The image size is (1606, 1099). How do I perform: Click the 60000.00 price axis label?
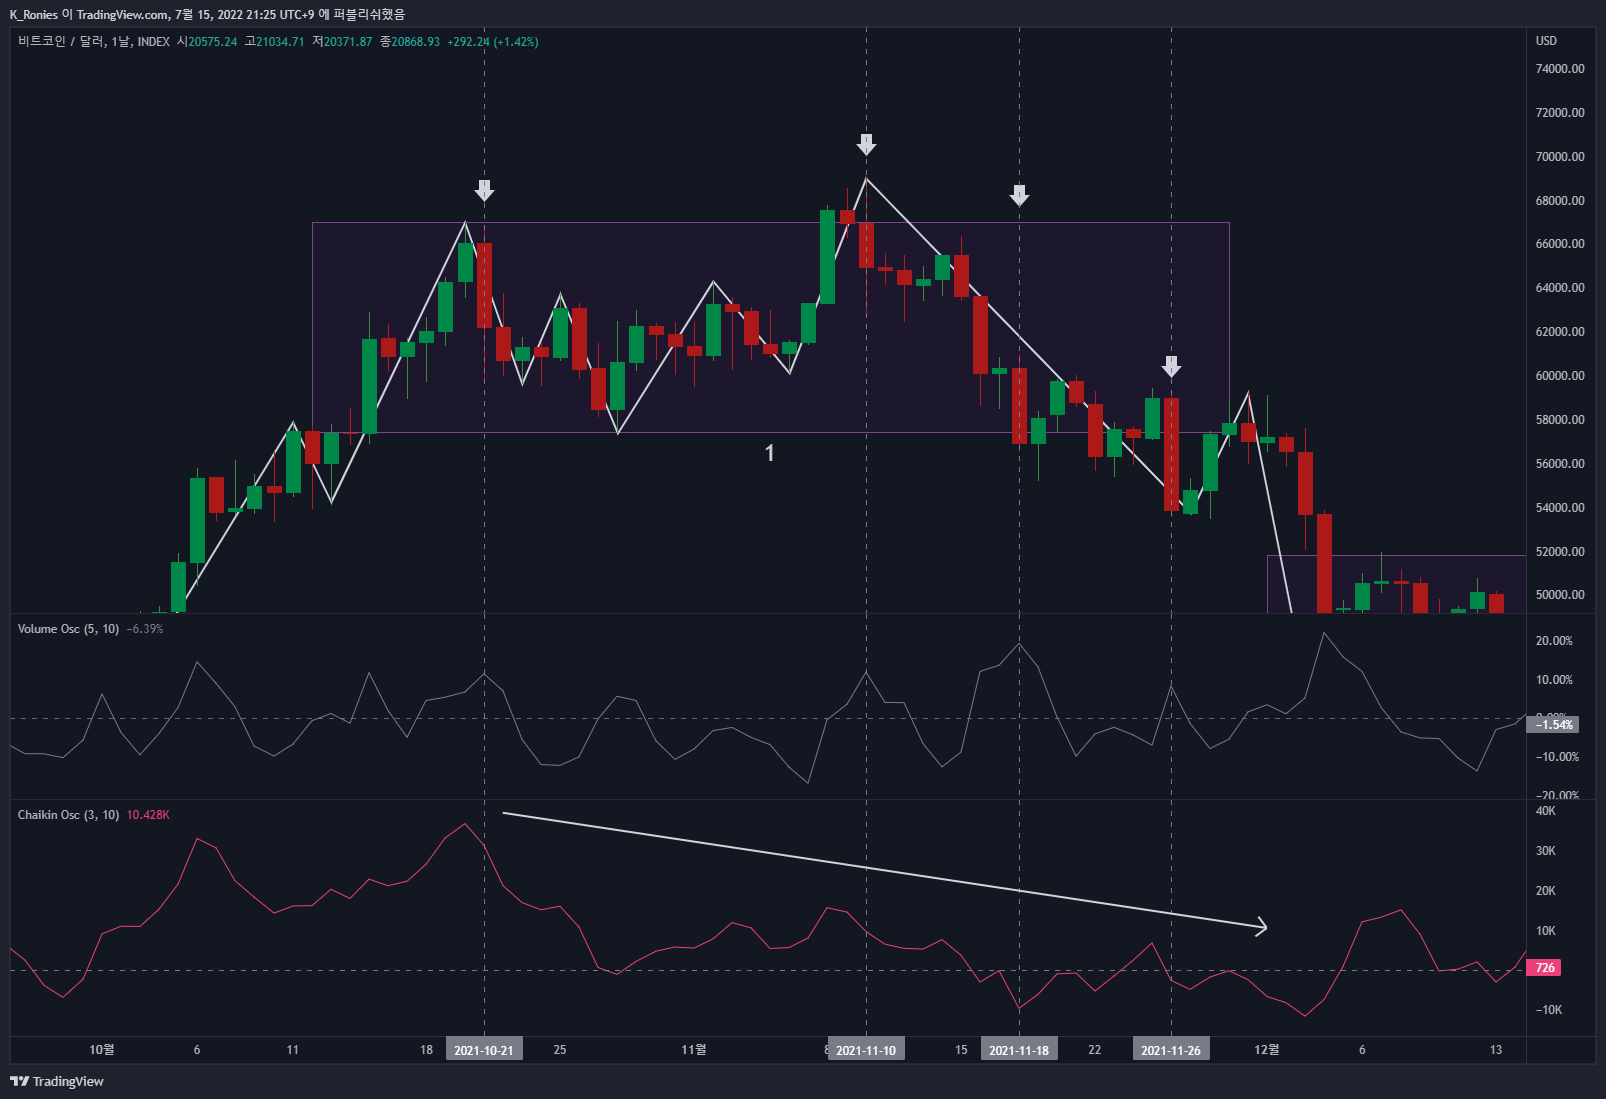click(1560, 376)
